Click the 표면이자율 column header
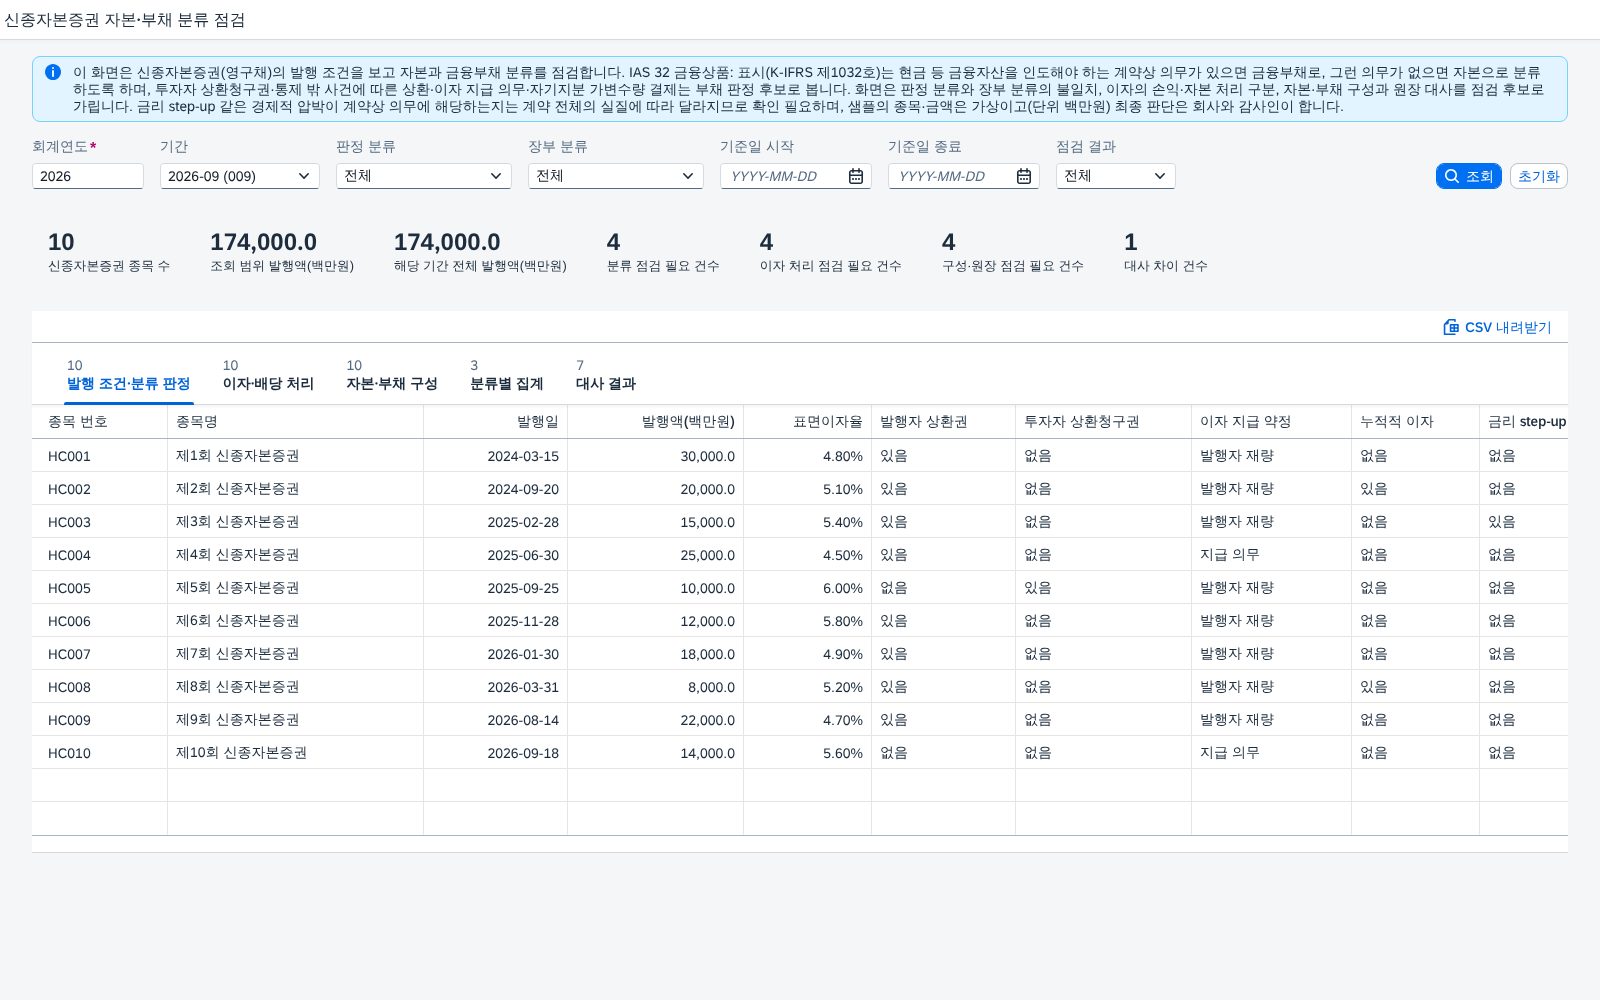This screenshot has width=1600, height=1000. 808,422
